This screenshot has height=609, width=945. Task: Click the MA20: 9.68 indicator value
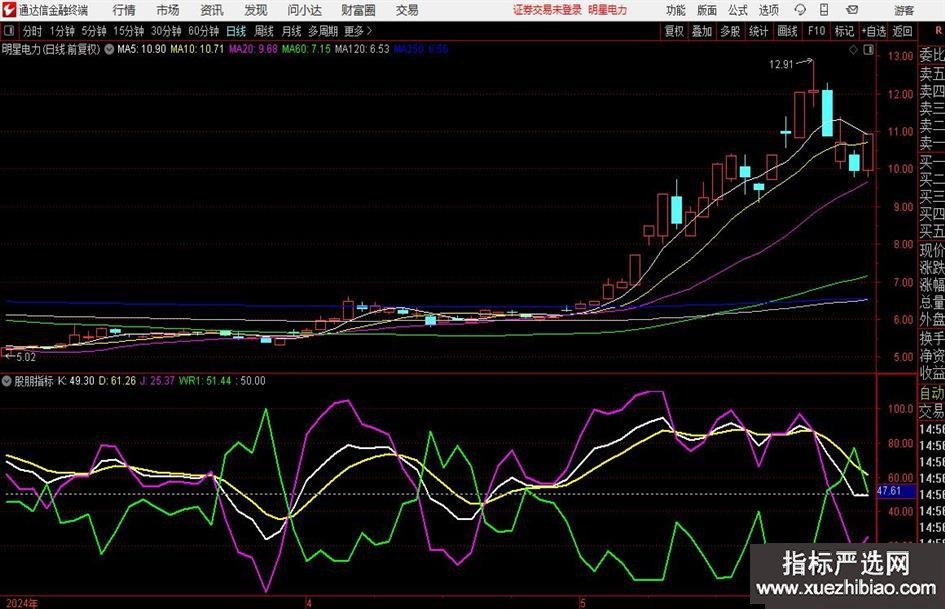[253, 49]
